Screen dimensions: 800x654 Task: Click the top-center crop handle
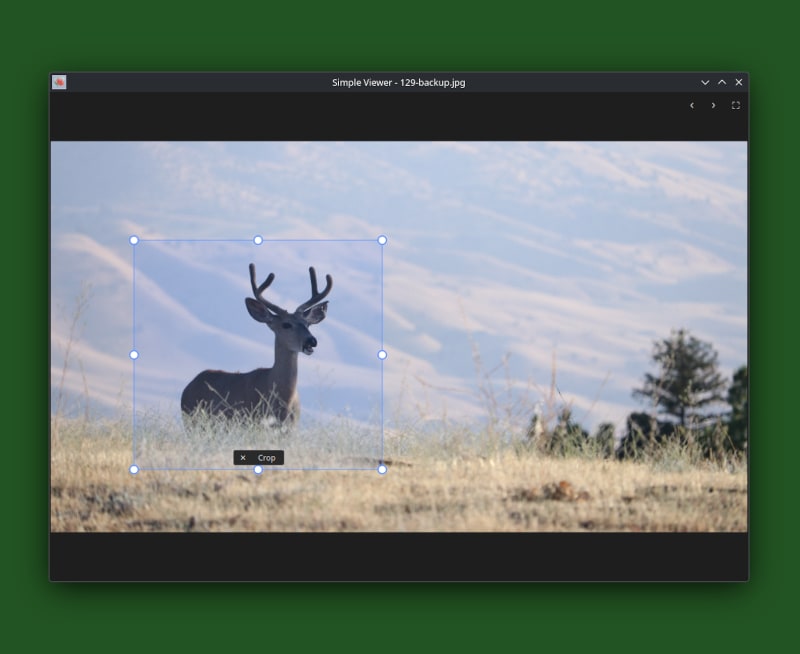tap(258, 240)
